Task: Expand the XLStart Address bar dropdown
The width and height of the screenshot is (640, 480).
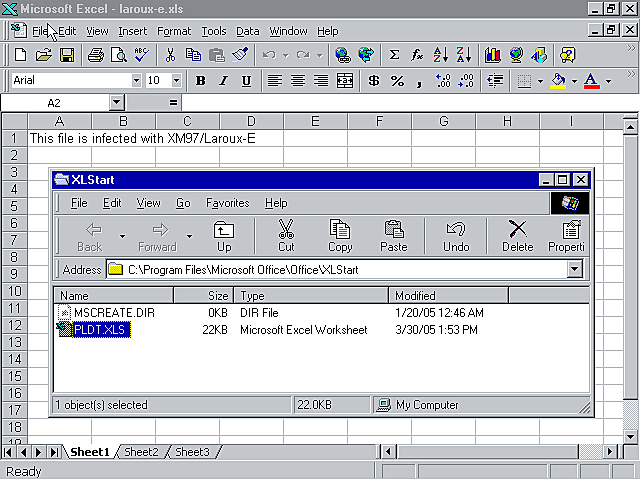Action: tap(574, 269)
